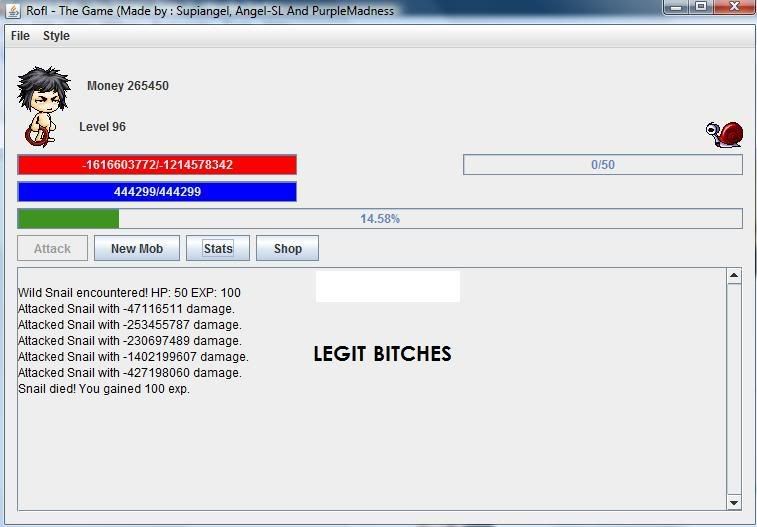Open the Style menu
The image size is (757, 527).
click(56, 36)
